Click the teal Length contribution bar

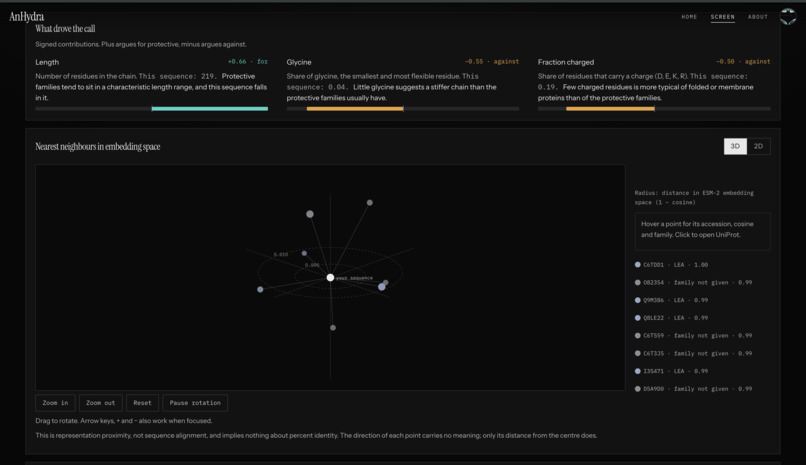tap(210, 108)
